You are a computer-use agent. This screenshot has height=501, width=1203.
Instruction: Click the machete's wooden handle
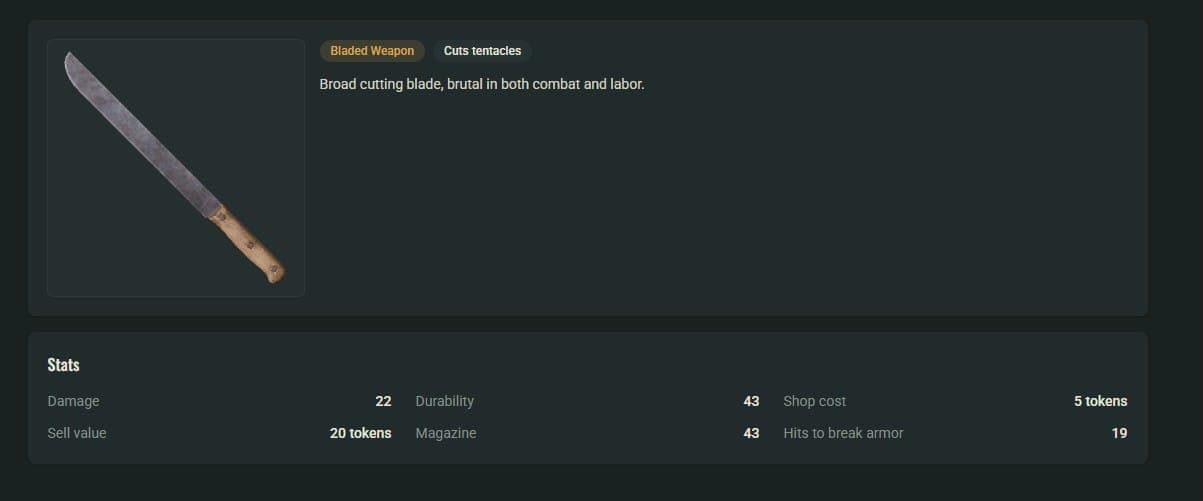(x=247, y=243)
